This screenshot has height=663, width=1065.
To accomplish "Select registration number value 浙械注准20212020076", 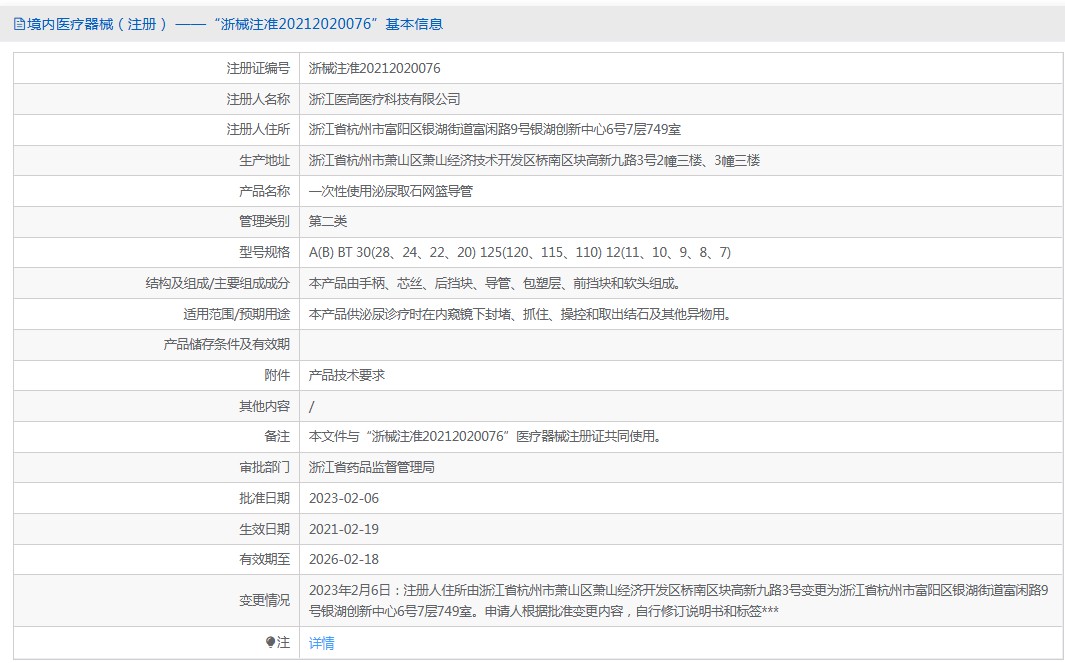I will click(x=374, y=69).
